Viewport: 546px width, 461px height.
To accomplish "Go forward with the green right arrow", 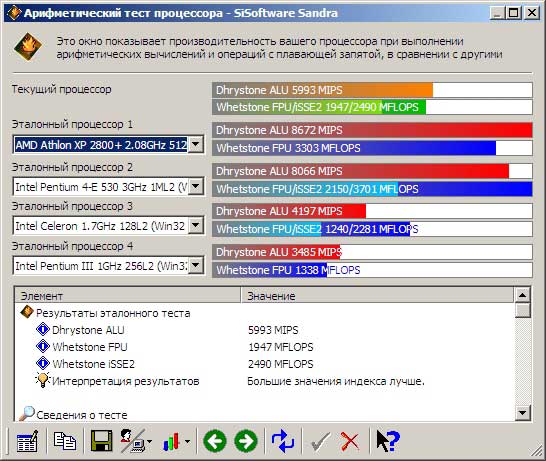I will coord(246,441).
